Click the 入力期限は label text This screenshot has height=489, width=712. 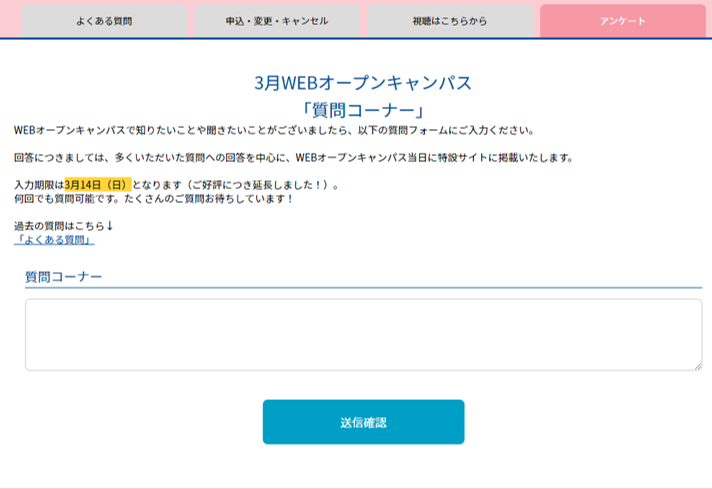coord(38,185)
